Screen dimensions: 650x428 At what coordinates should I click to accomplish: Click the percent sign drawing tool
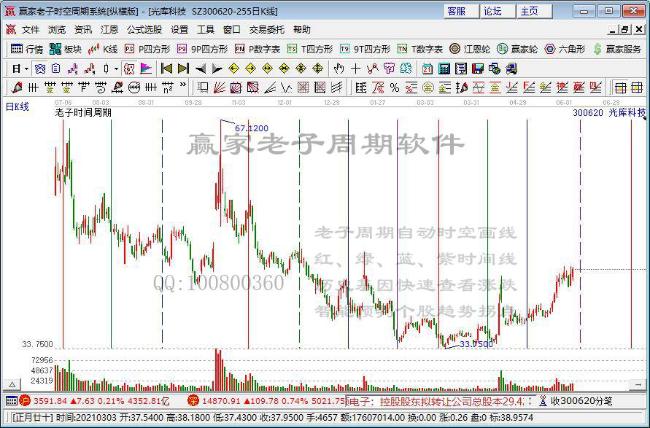pyautogui.click(x=394, y=88)
